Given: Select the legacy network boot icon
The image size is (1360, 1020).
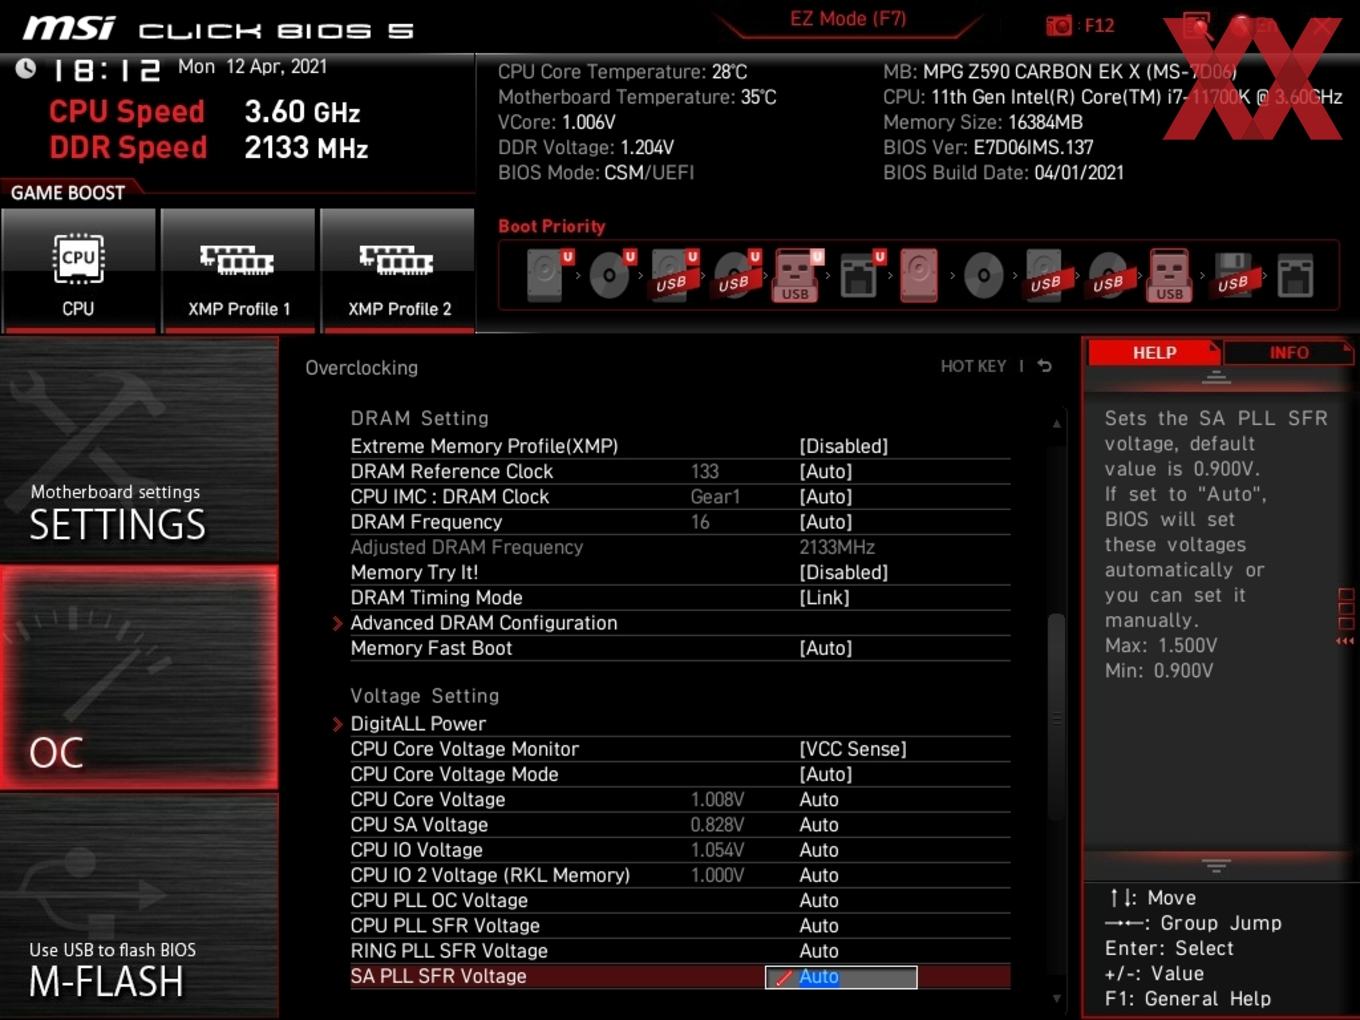Looking at the screenshot, I should coord(1295,275).
